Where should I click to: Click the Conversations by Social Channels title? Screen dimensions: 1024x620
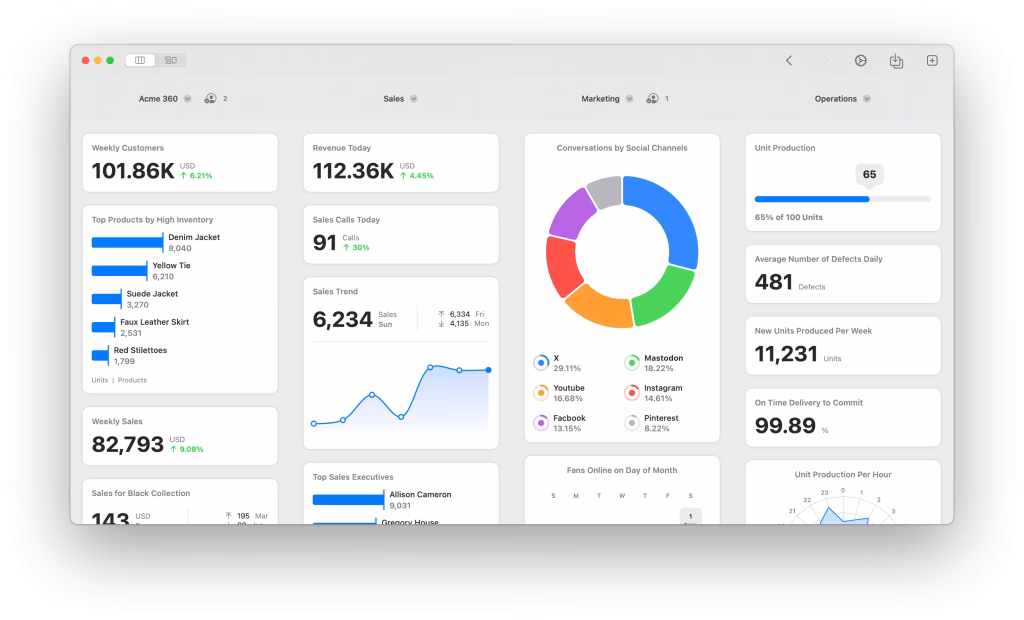point(622,148)
